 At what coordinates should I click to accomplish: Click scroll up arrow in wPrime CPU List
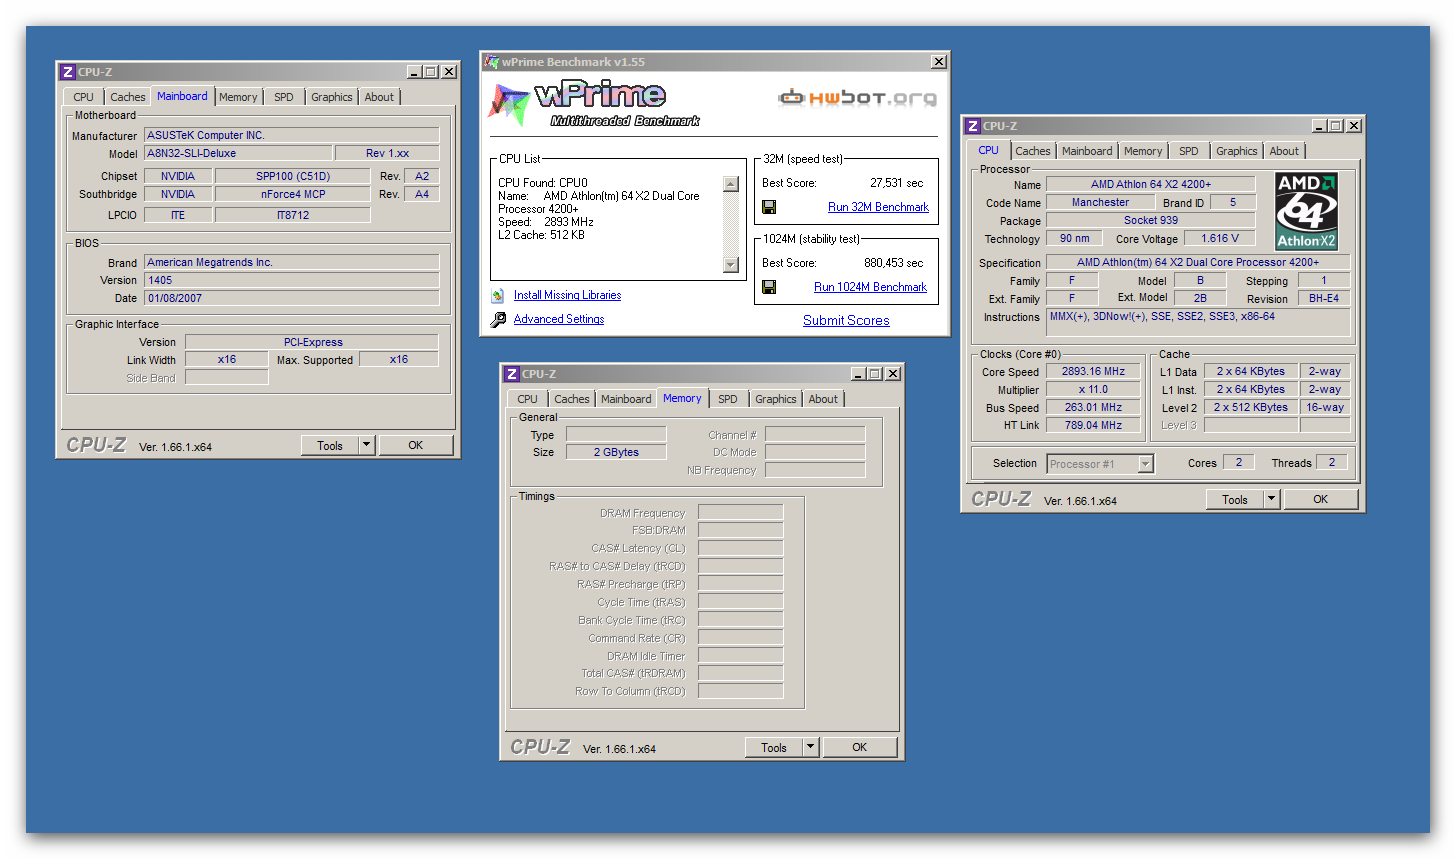731,183
